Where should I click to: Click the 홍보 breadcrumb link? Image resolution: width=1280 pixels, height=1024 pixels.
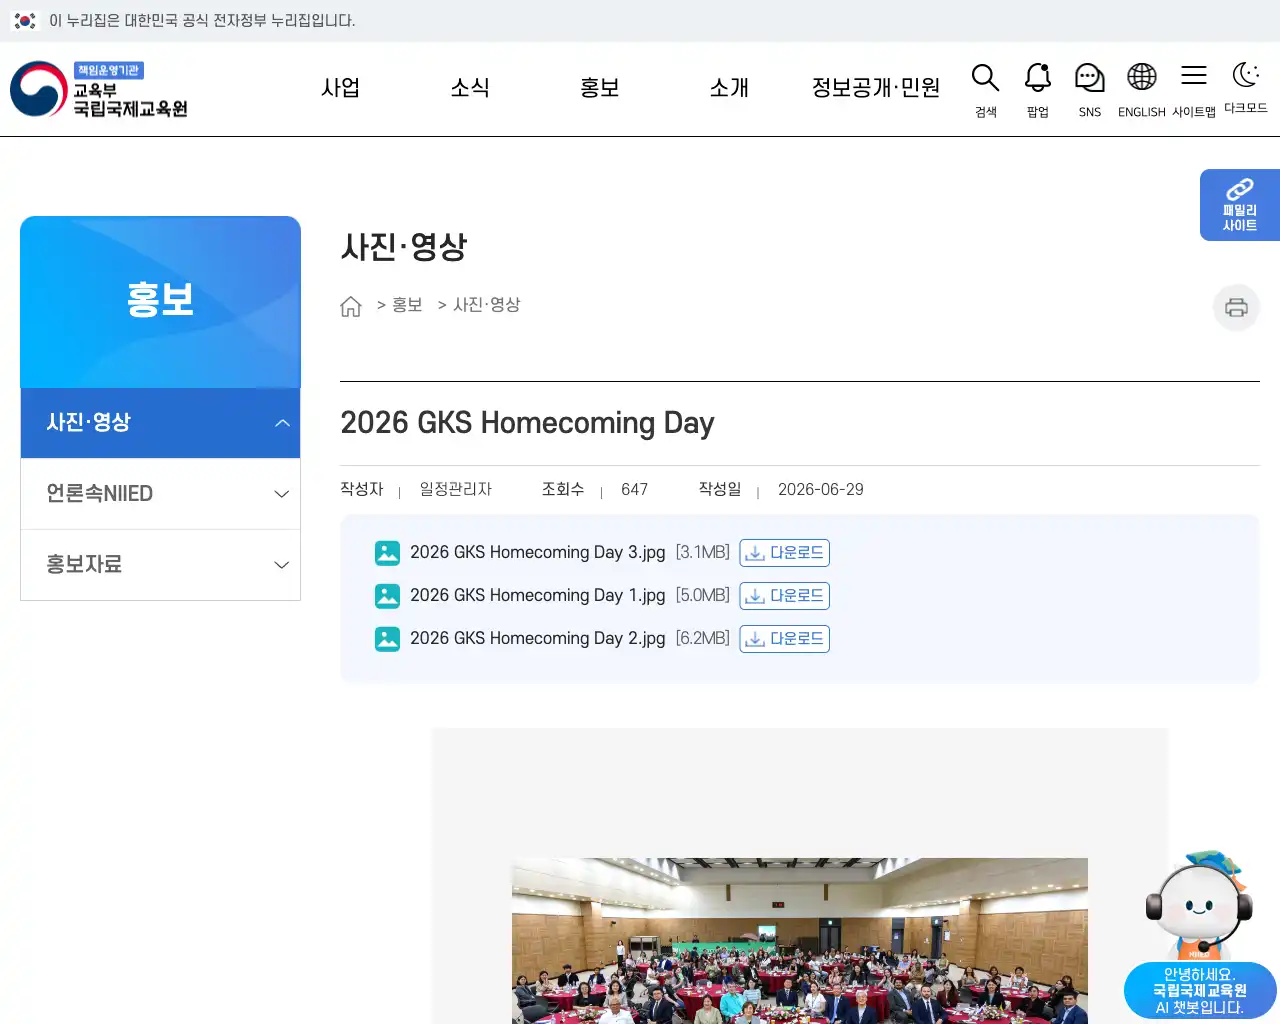pyautogui.click(x=407, y=305)
